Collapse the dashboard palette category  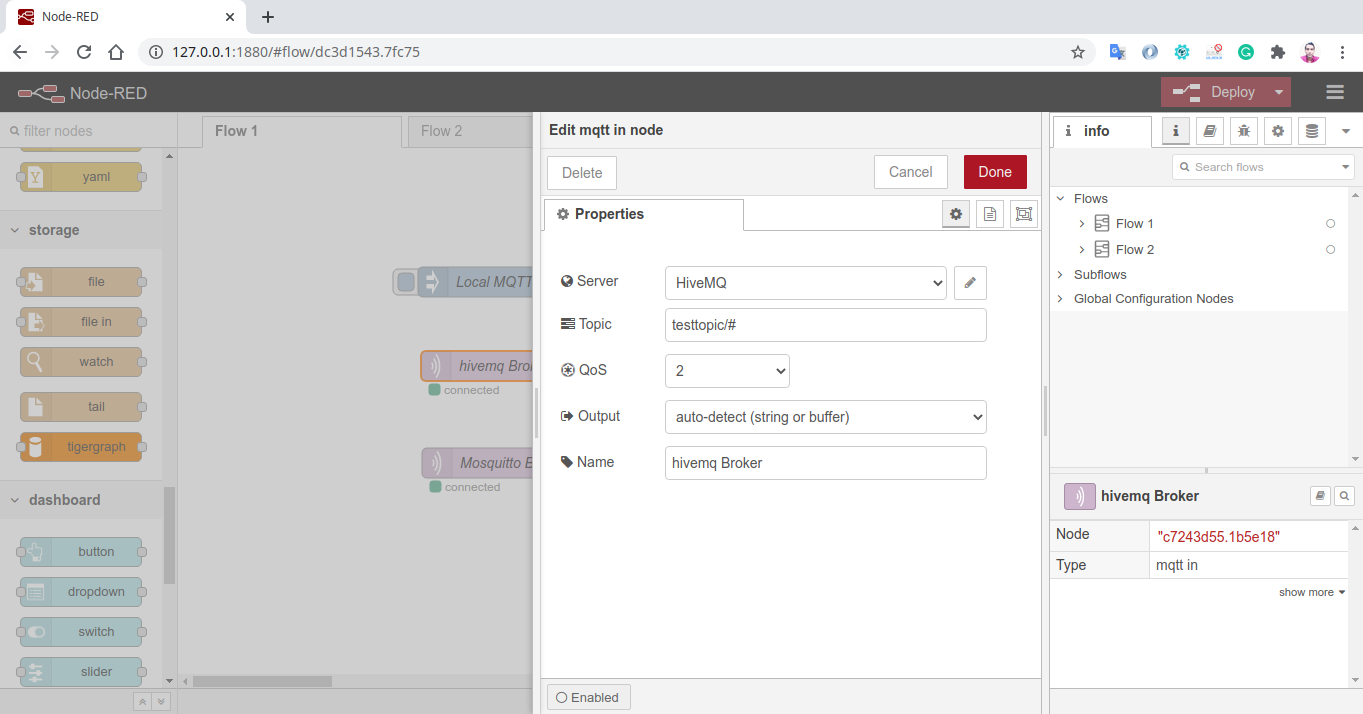click(81, 500)
